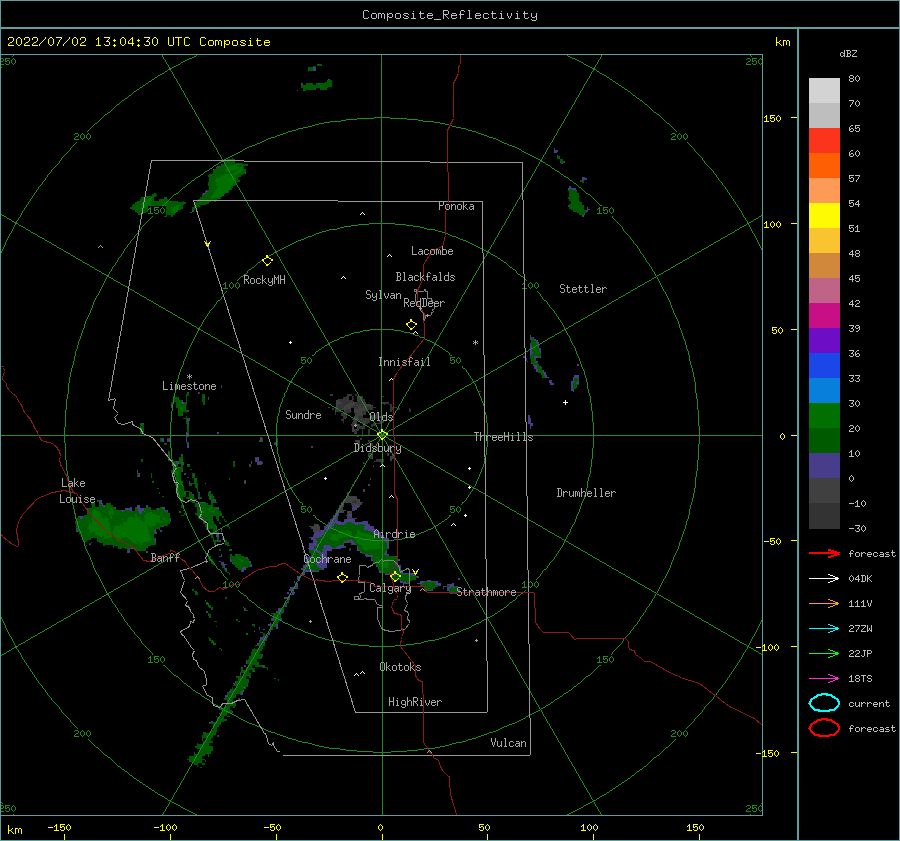Image resolution: width=900 pixels, height=841 pixels.
Task: Click the Banff label
Action: [x=165, y=557]
